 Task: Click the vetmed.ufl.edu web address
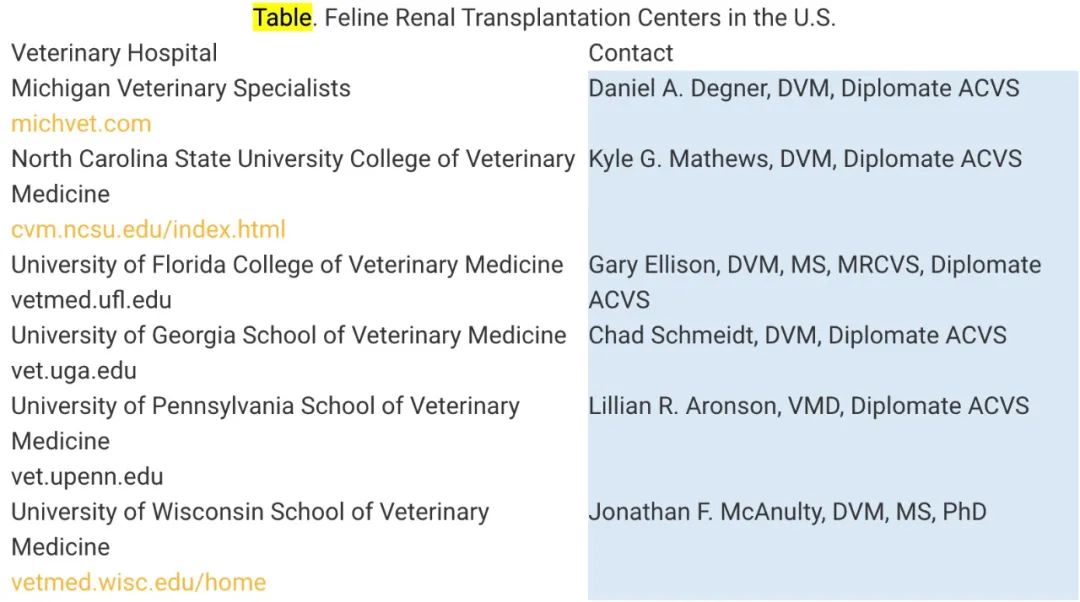click(91, 300)
